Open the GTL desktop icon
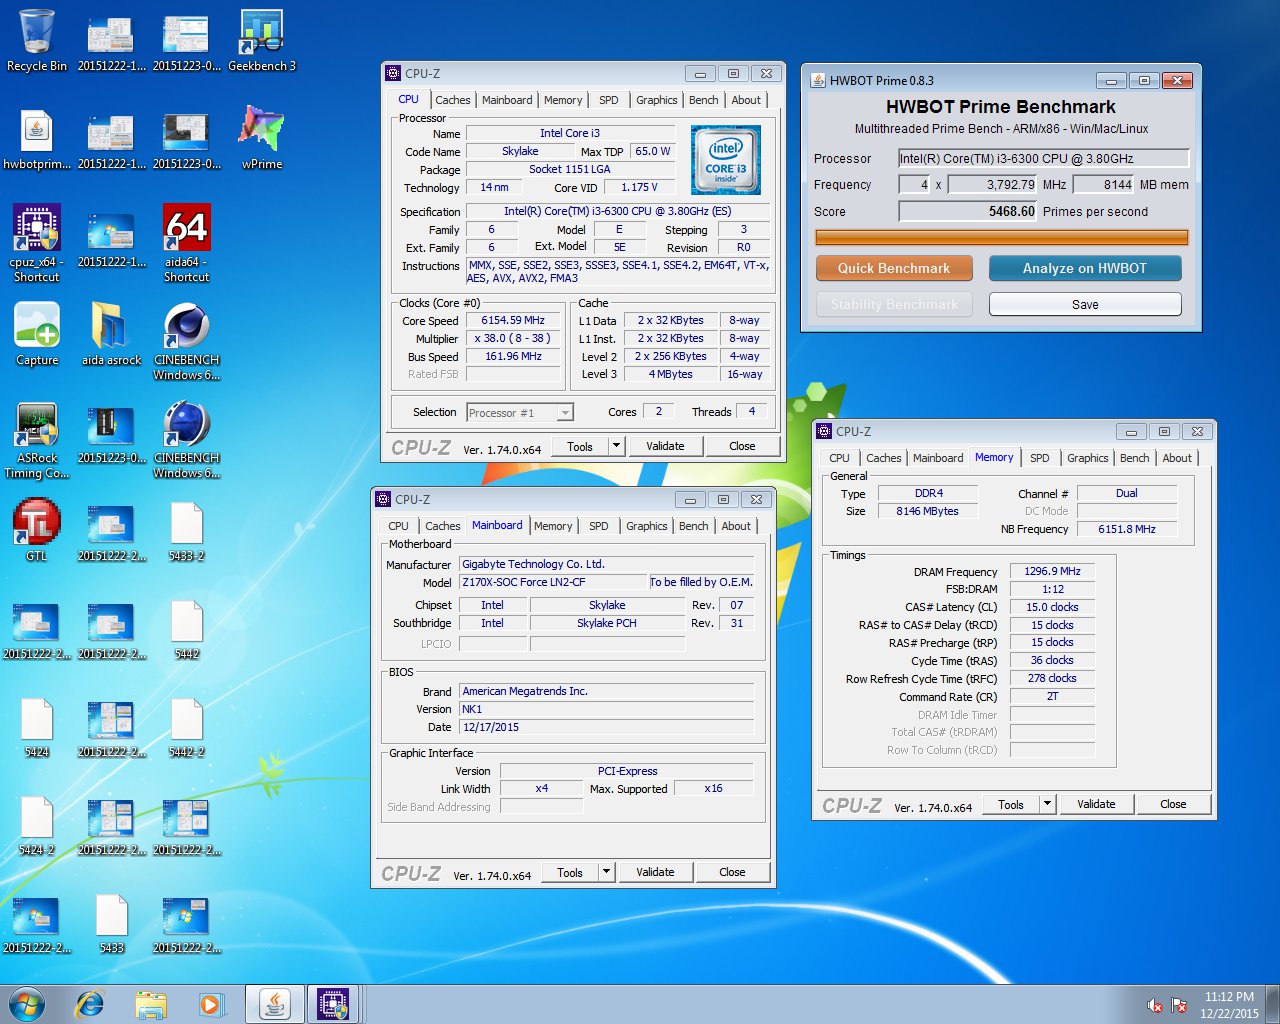Image resolution: width=1280 pixels, height=1024 pixels. (37, 530)
